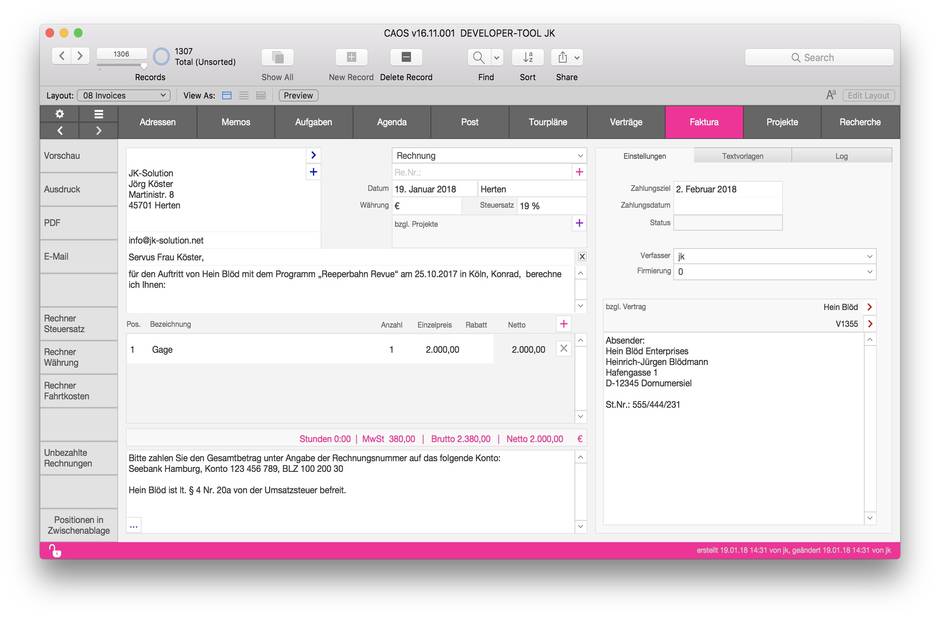Switch to the Tourpläne module tab
The image size is (940, 620).
coord(548,122)
